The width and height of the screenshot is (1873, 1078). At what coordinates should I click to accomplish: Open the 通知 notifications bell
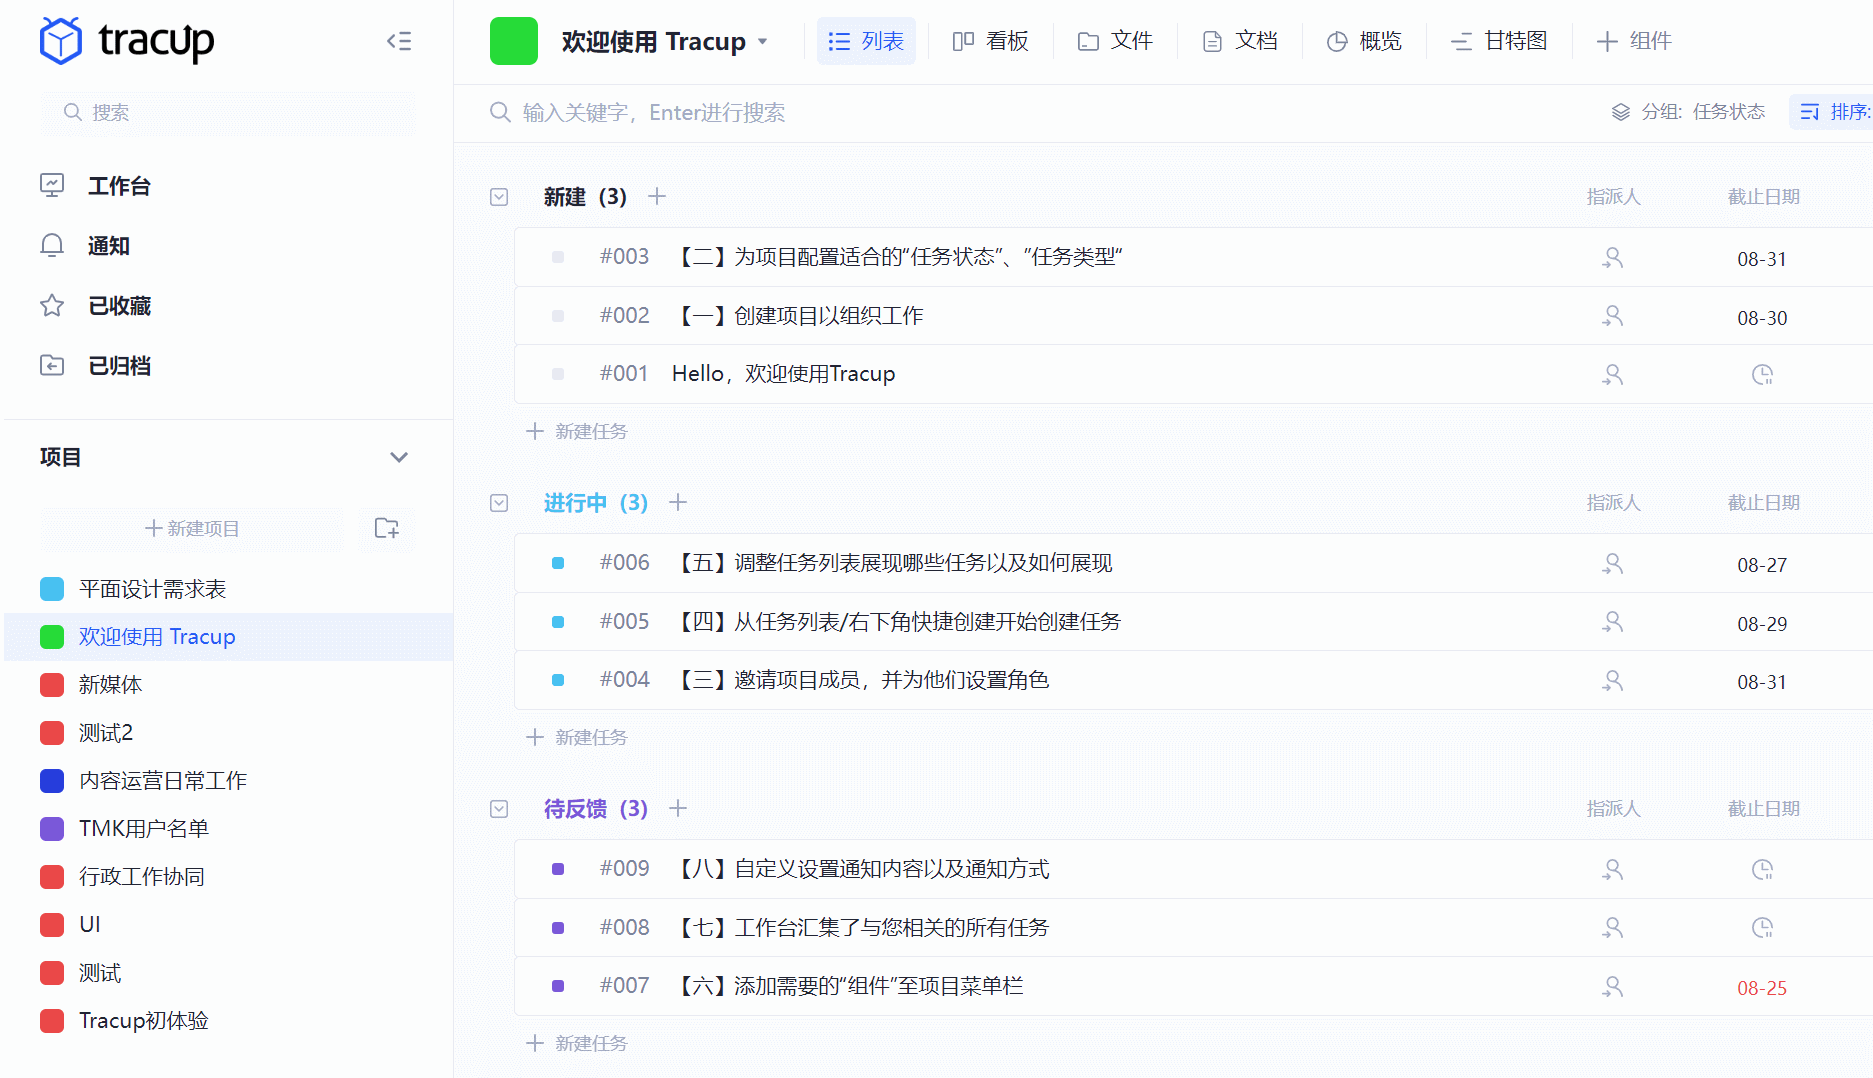tap(52, 246)
